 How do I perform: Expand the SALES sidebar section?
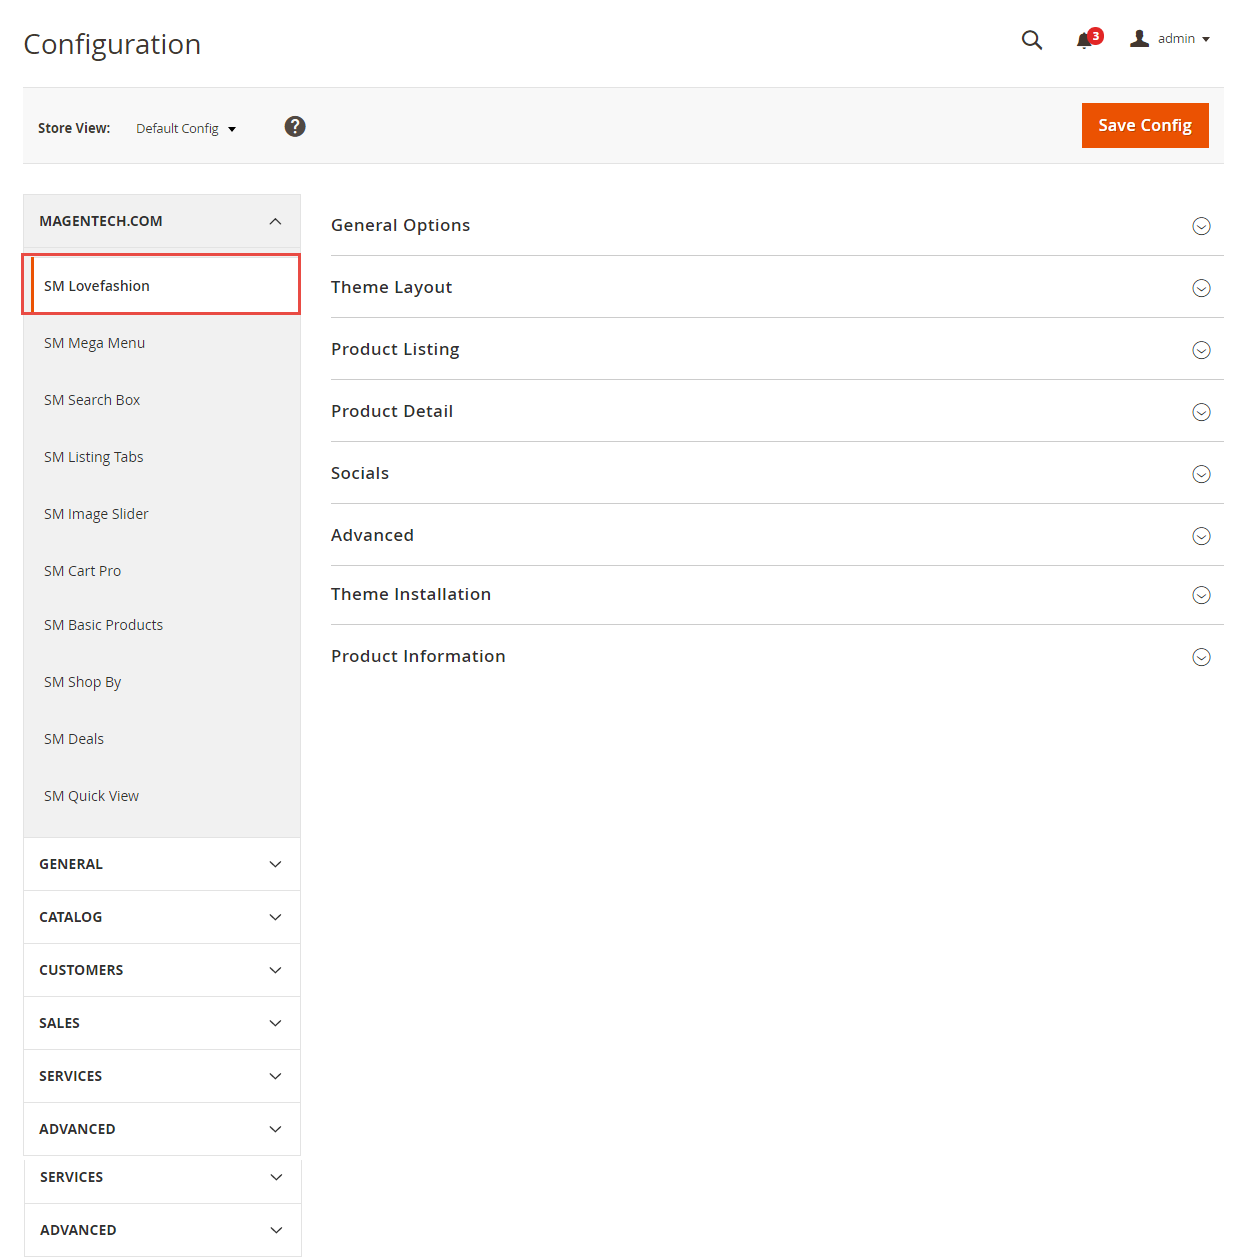162,1023
